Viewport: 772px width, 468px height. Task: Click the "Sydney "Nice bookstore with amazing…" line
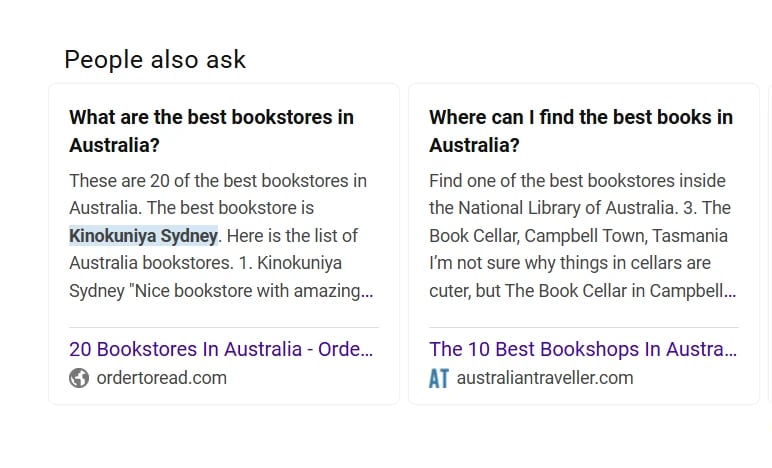[221, 292]
